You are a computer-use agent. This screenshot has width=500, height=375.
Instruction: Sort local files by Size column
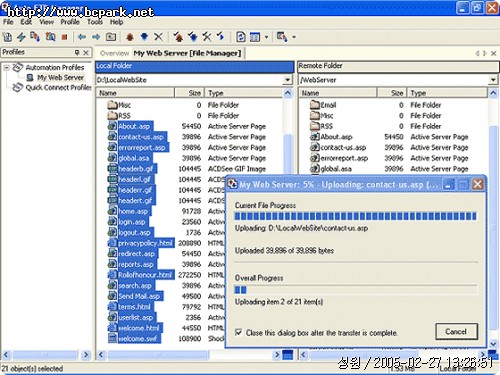pyautogui.click(x=189, y=93)
